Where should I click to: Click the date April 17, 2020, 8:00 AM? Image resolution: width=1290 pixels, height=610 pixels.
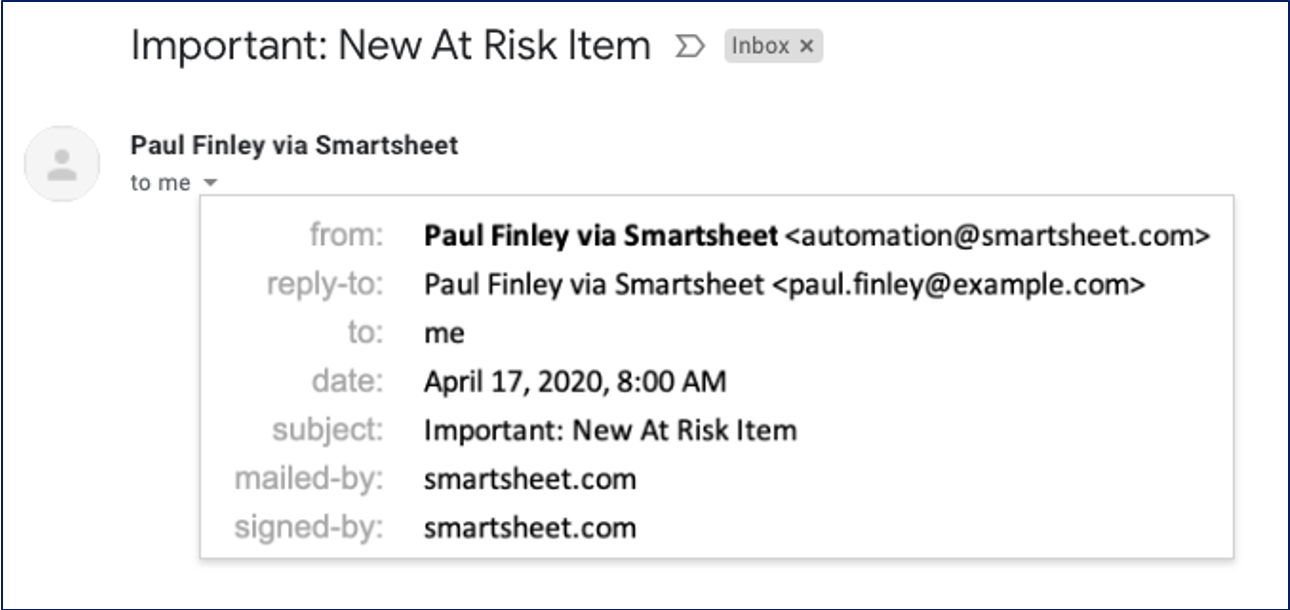click(575, 381)
